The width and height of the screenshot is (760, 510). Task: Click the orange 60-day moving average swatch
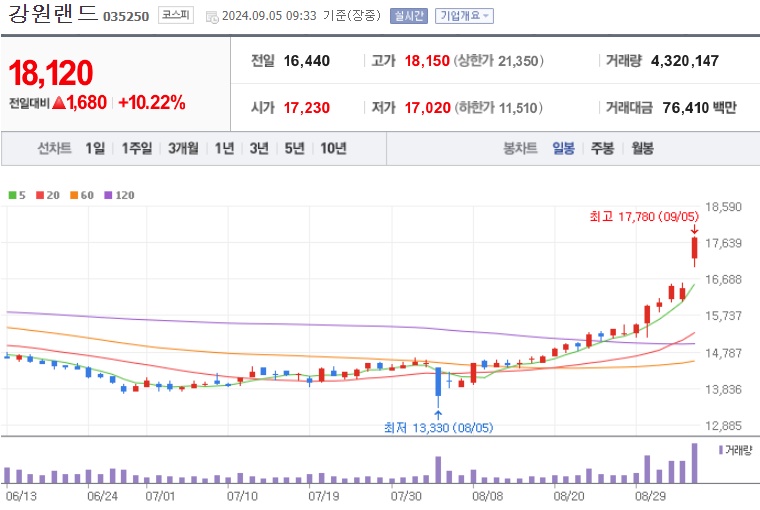tap(74, 195)
